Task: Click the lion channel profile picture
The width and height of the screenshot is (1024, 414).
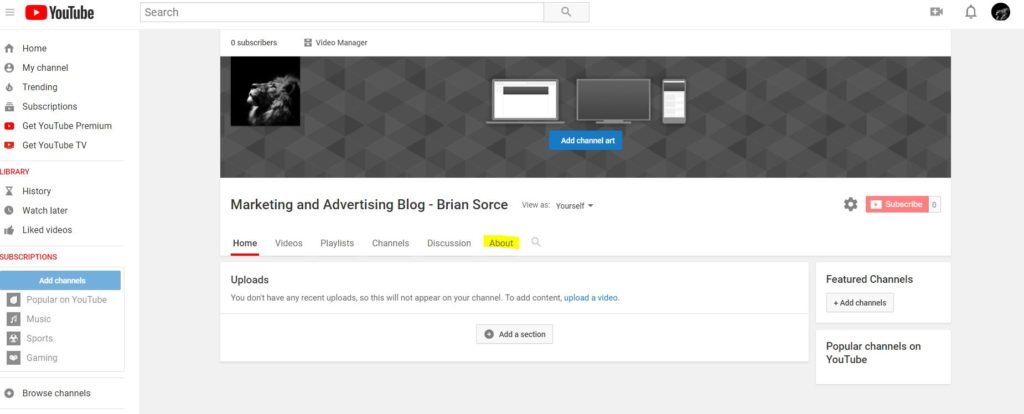Action: pos(265,91)
